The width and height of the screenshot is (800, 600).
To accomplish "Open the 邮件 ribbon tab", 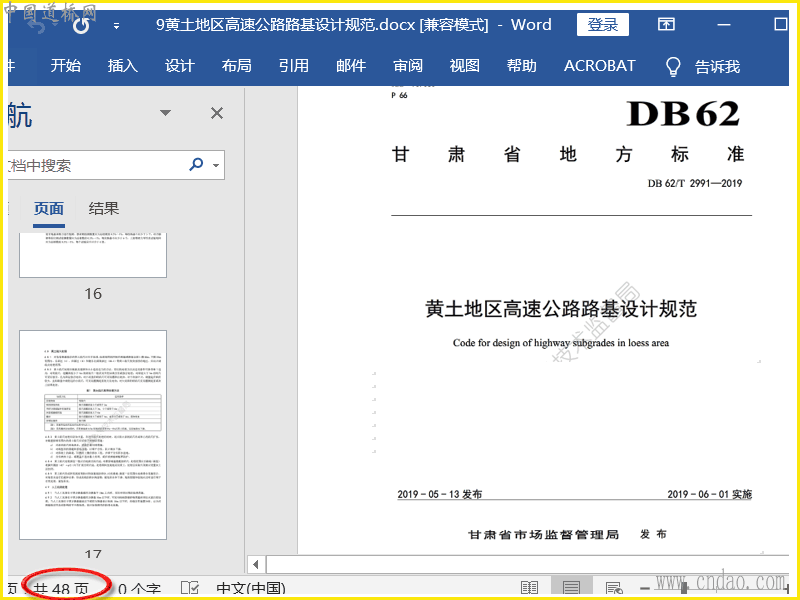I will 351,65.
